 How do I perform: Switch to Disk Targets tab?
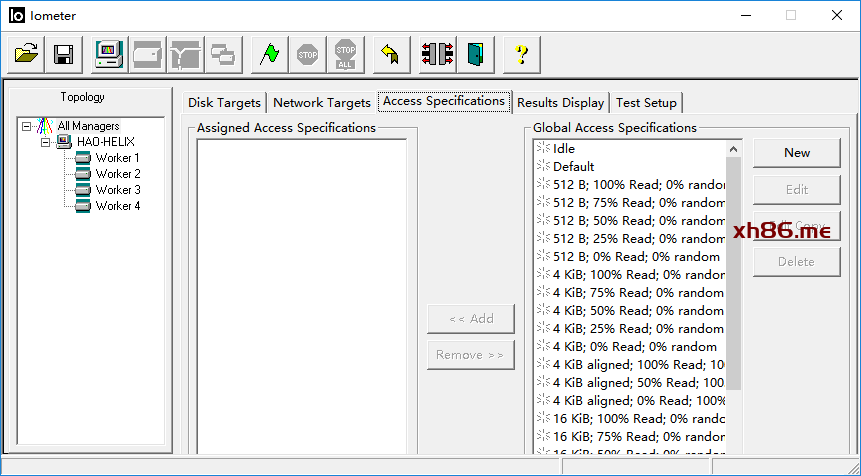coord(224,103)
